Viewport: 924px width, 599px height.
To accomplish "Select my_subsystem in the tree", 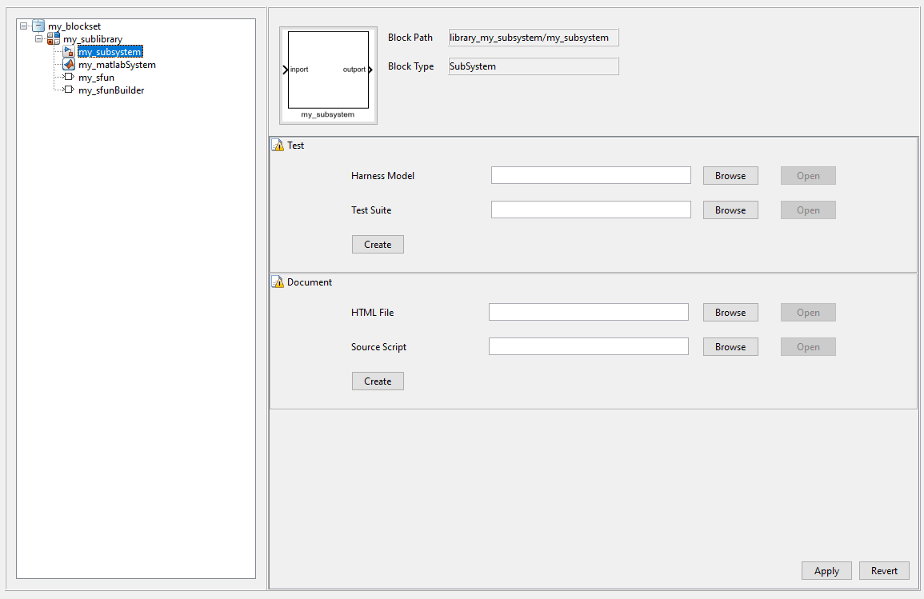I will pos(110,52).
